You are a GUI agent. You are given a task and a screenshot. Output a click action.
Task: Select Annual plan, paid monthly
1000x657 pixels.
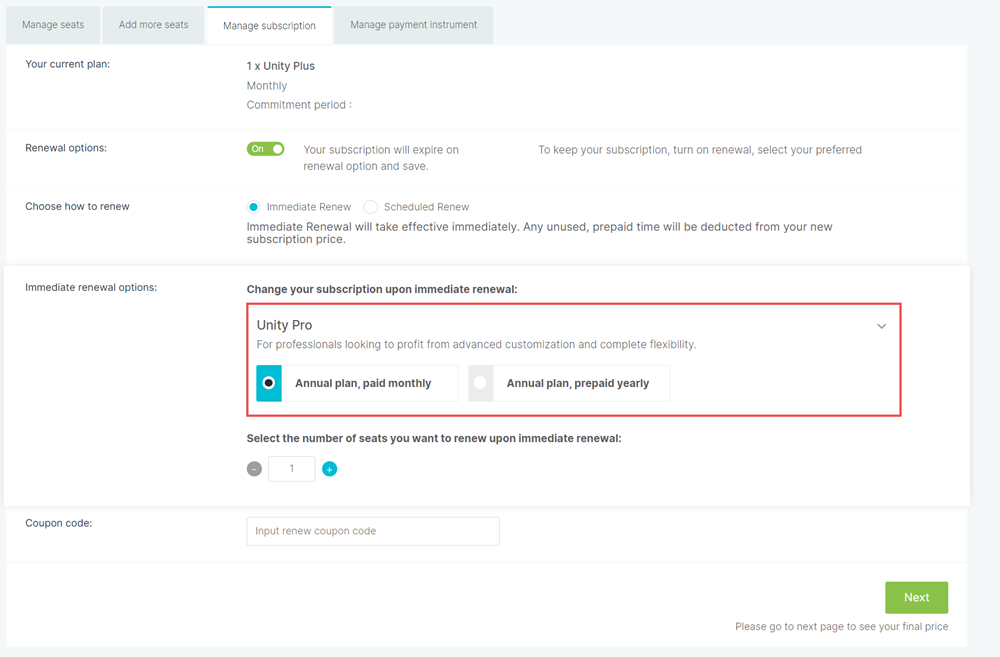(x=357, y=383)
